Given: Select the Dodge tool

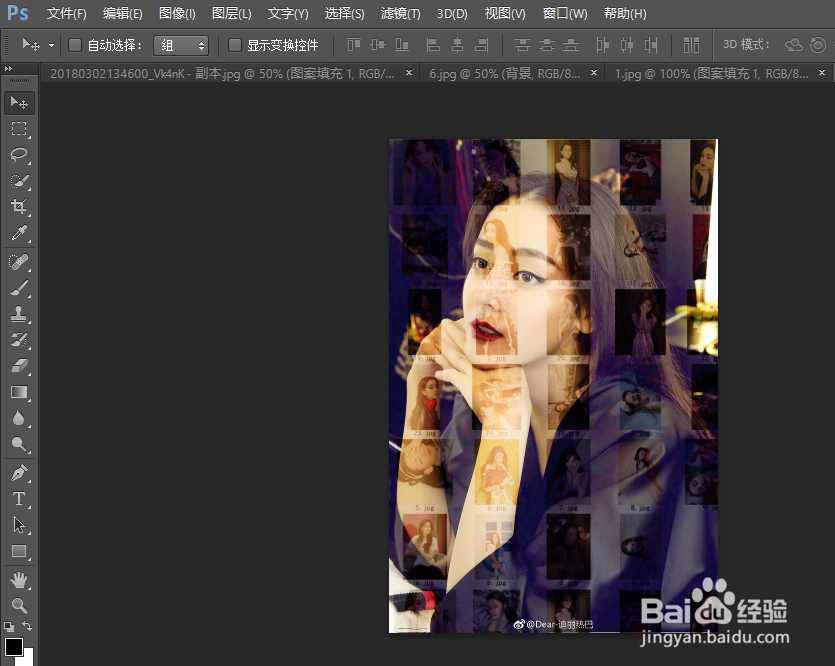Looking at the screenshot, I should click(19, 444).
